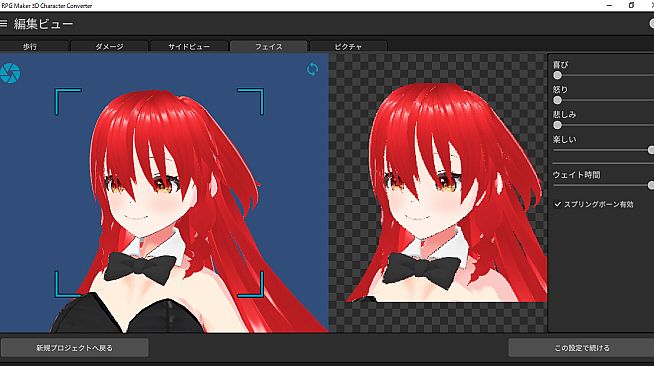654x366 pixels.
Task: Restore down the application window
Action: pos(631,5)
